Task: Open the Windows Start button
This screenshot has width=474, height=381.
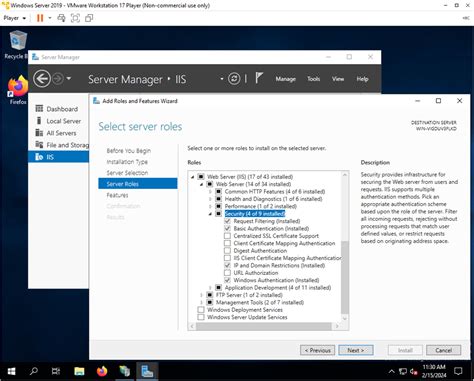Action: click(11, 371)
